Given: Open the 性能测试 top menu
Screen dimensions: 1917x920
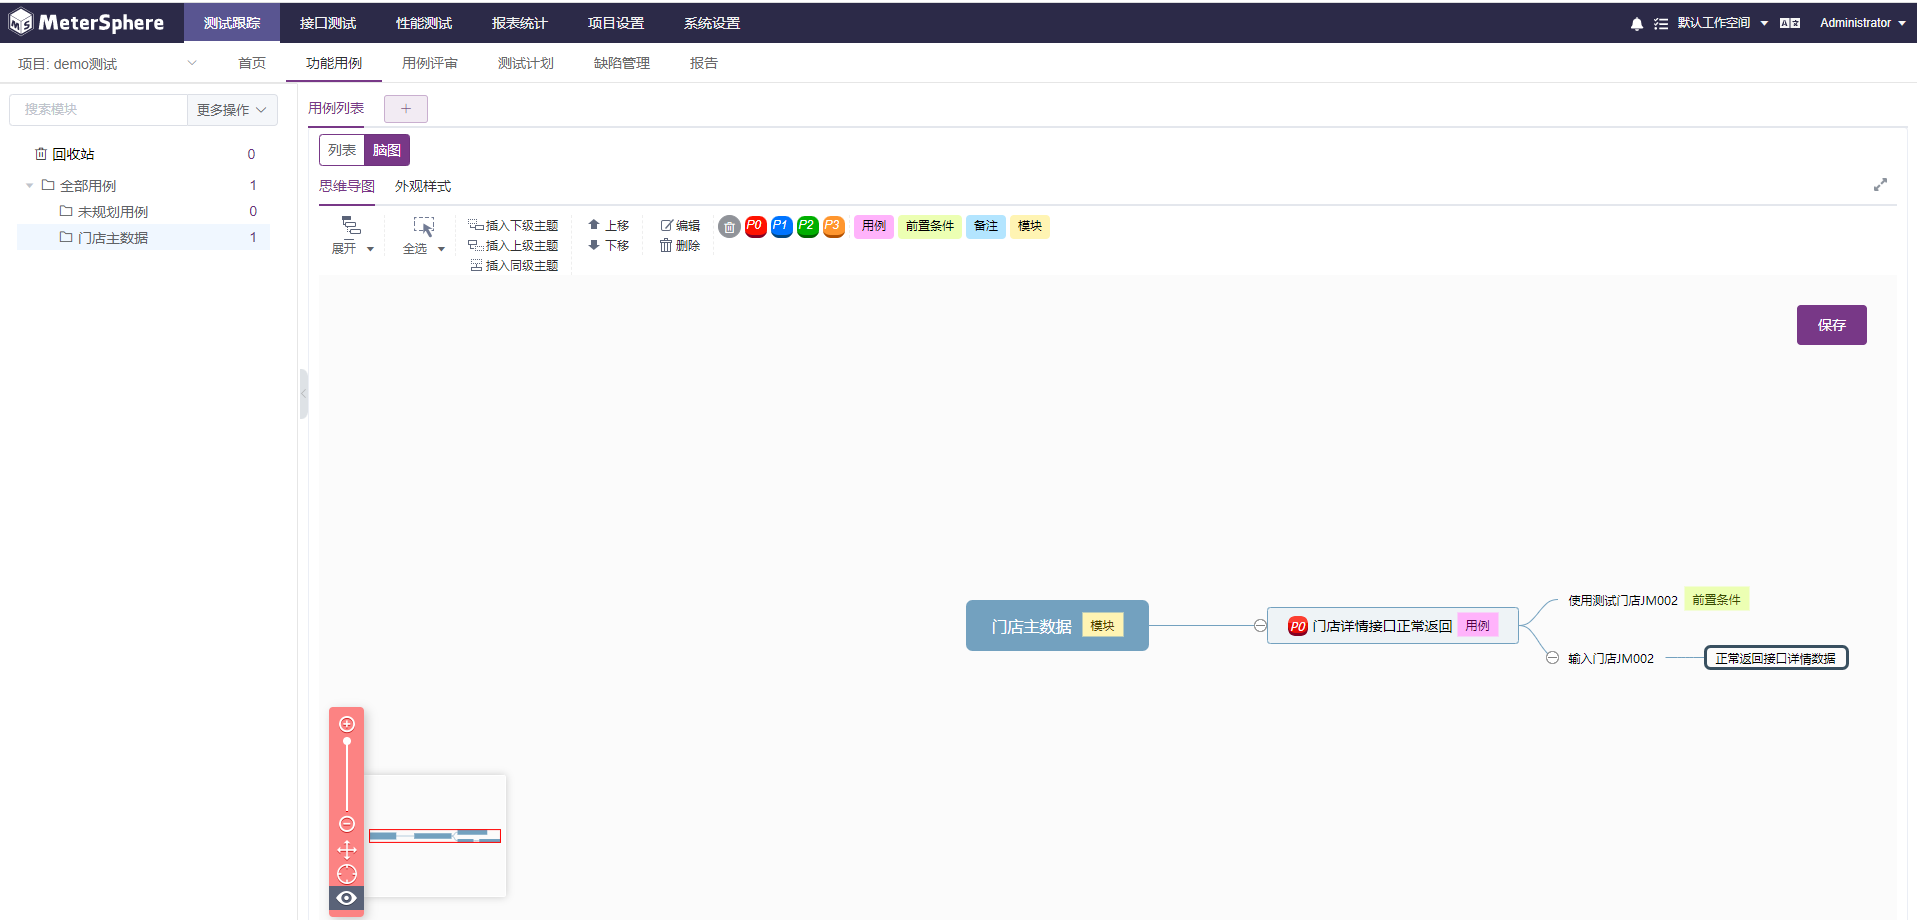Looking at the screenshot, I should click(424, 23).
